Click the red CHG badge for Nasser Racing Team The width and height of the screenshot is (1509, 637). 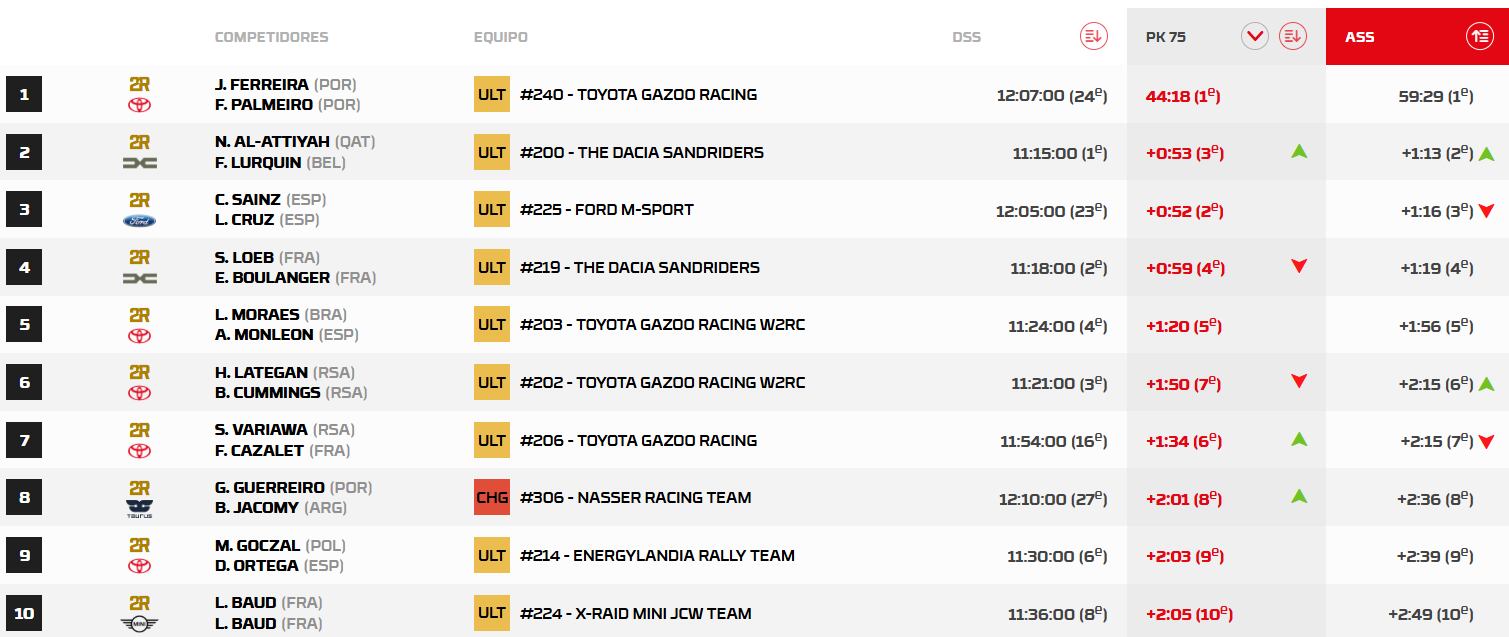point(491,498)
